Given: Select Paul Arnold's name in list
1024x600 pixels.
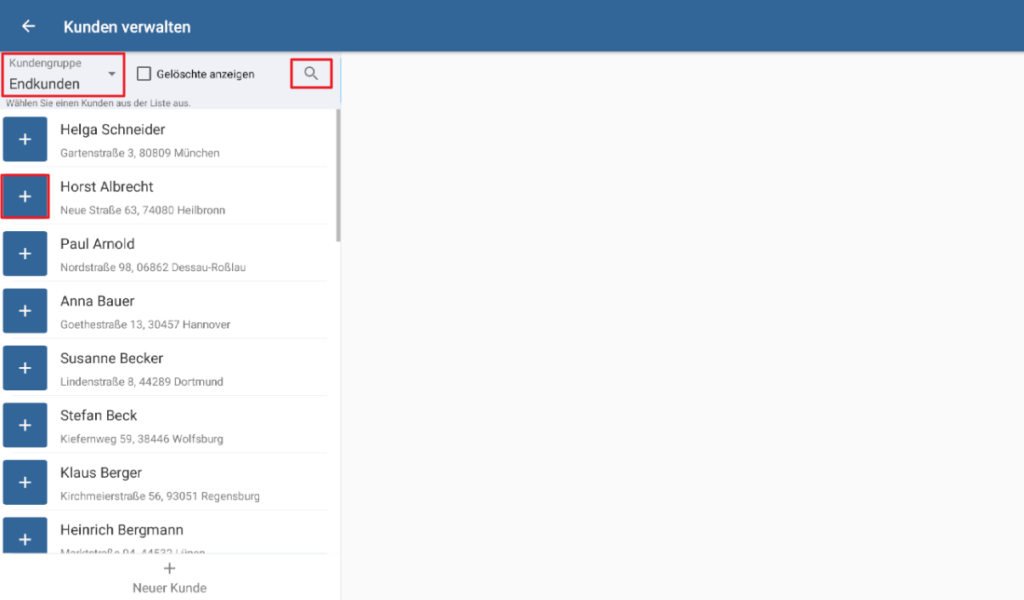Looking at the screenshot, I should coord(97,244).
